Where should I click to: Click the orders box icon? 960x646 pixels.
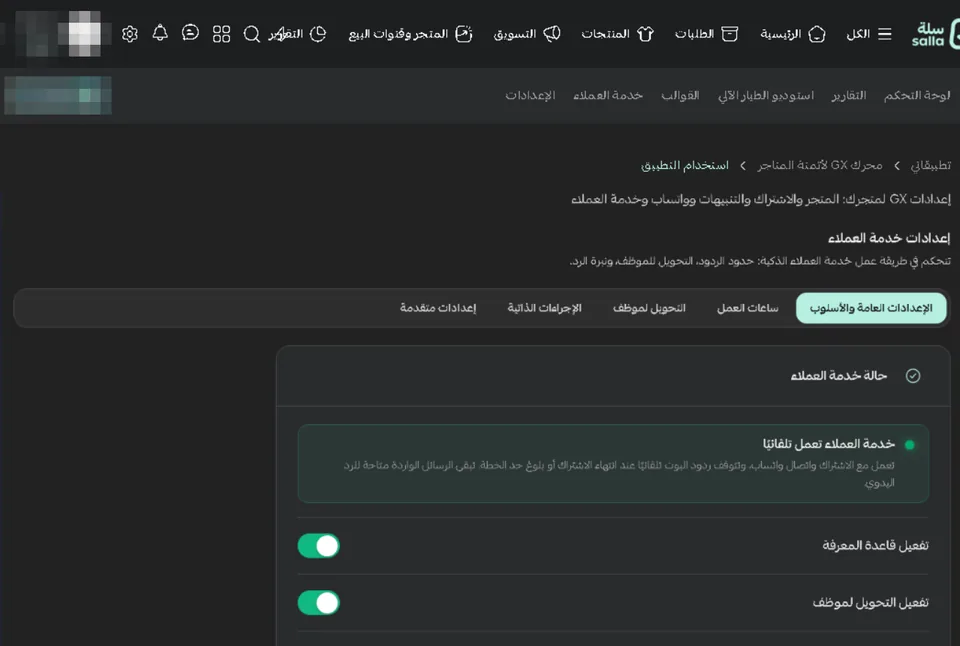coord(730,34)
